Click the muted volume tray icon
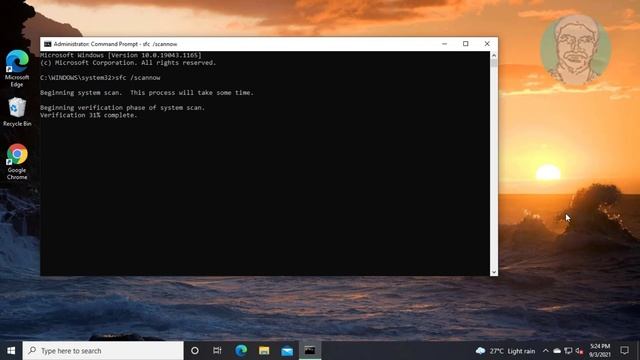The height and width of the screenshot is (360, 640). tap(579, 351)
